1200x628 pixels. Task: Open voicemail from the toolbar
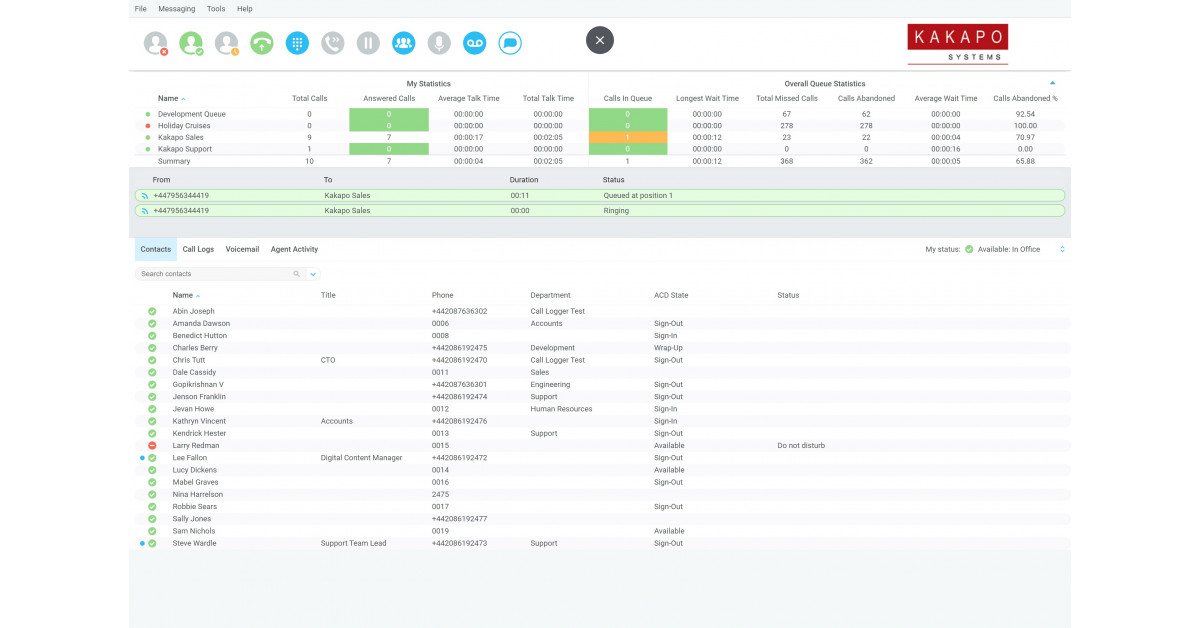474,43
